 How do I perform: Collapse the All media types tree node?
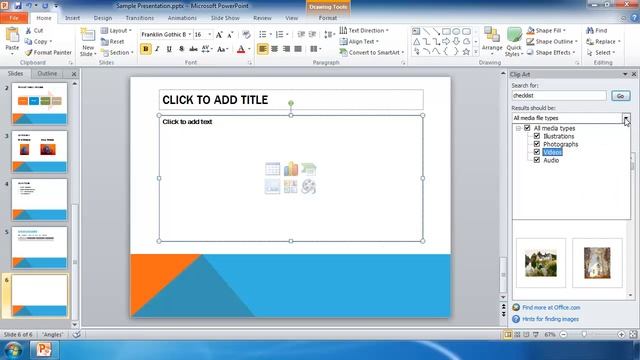tap(518, 129)
